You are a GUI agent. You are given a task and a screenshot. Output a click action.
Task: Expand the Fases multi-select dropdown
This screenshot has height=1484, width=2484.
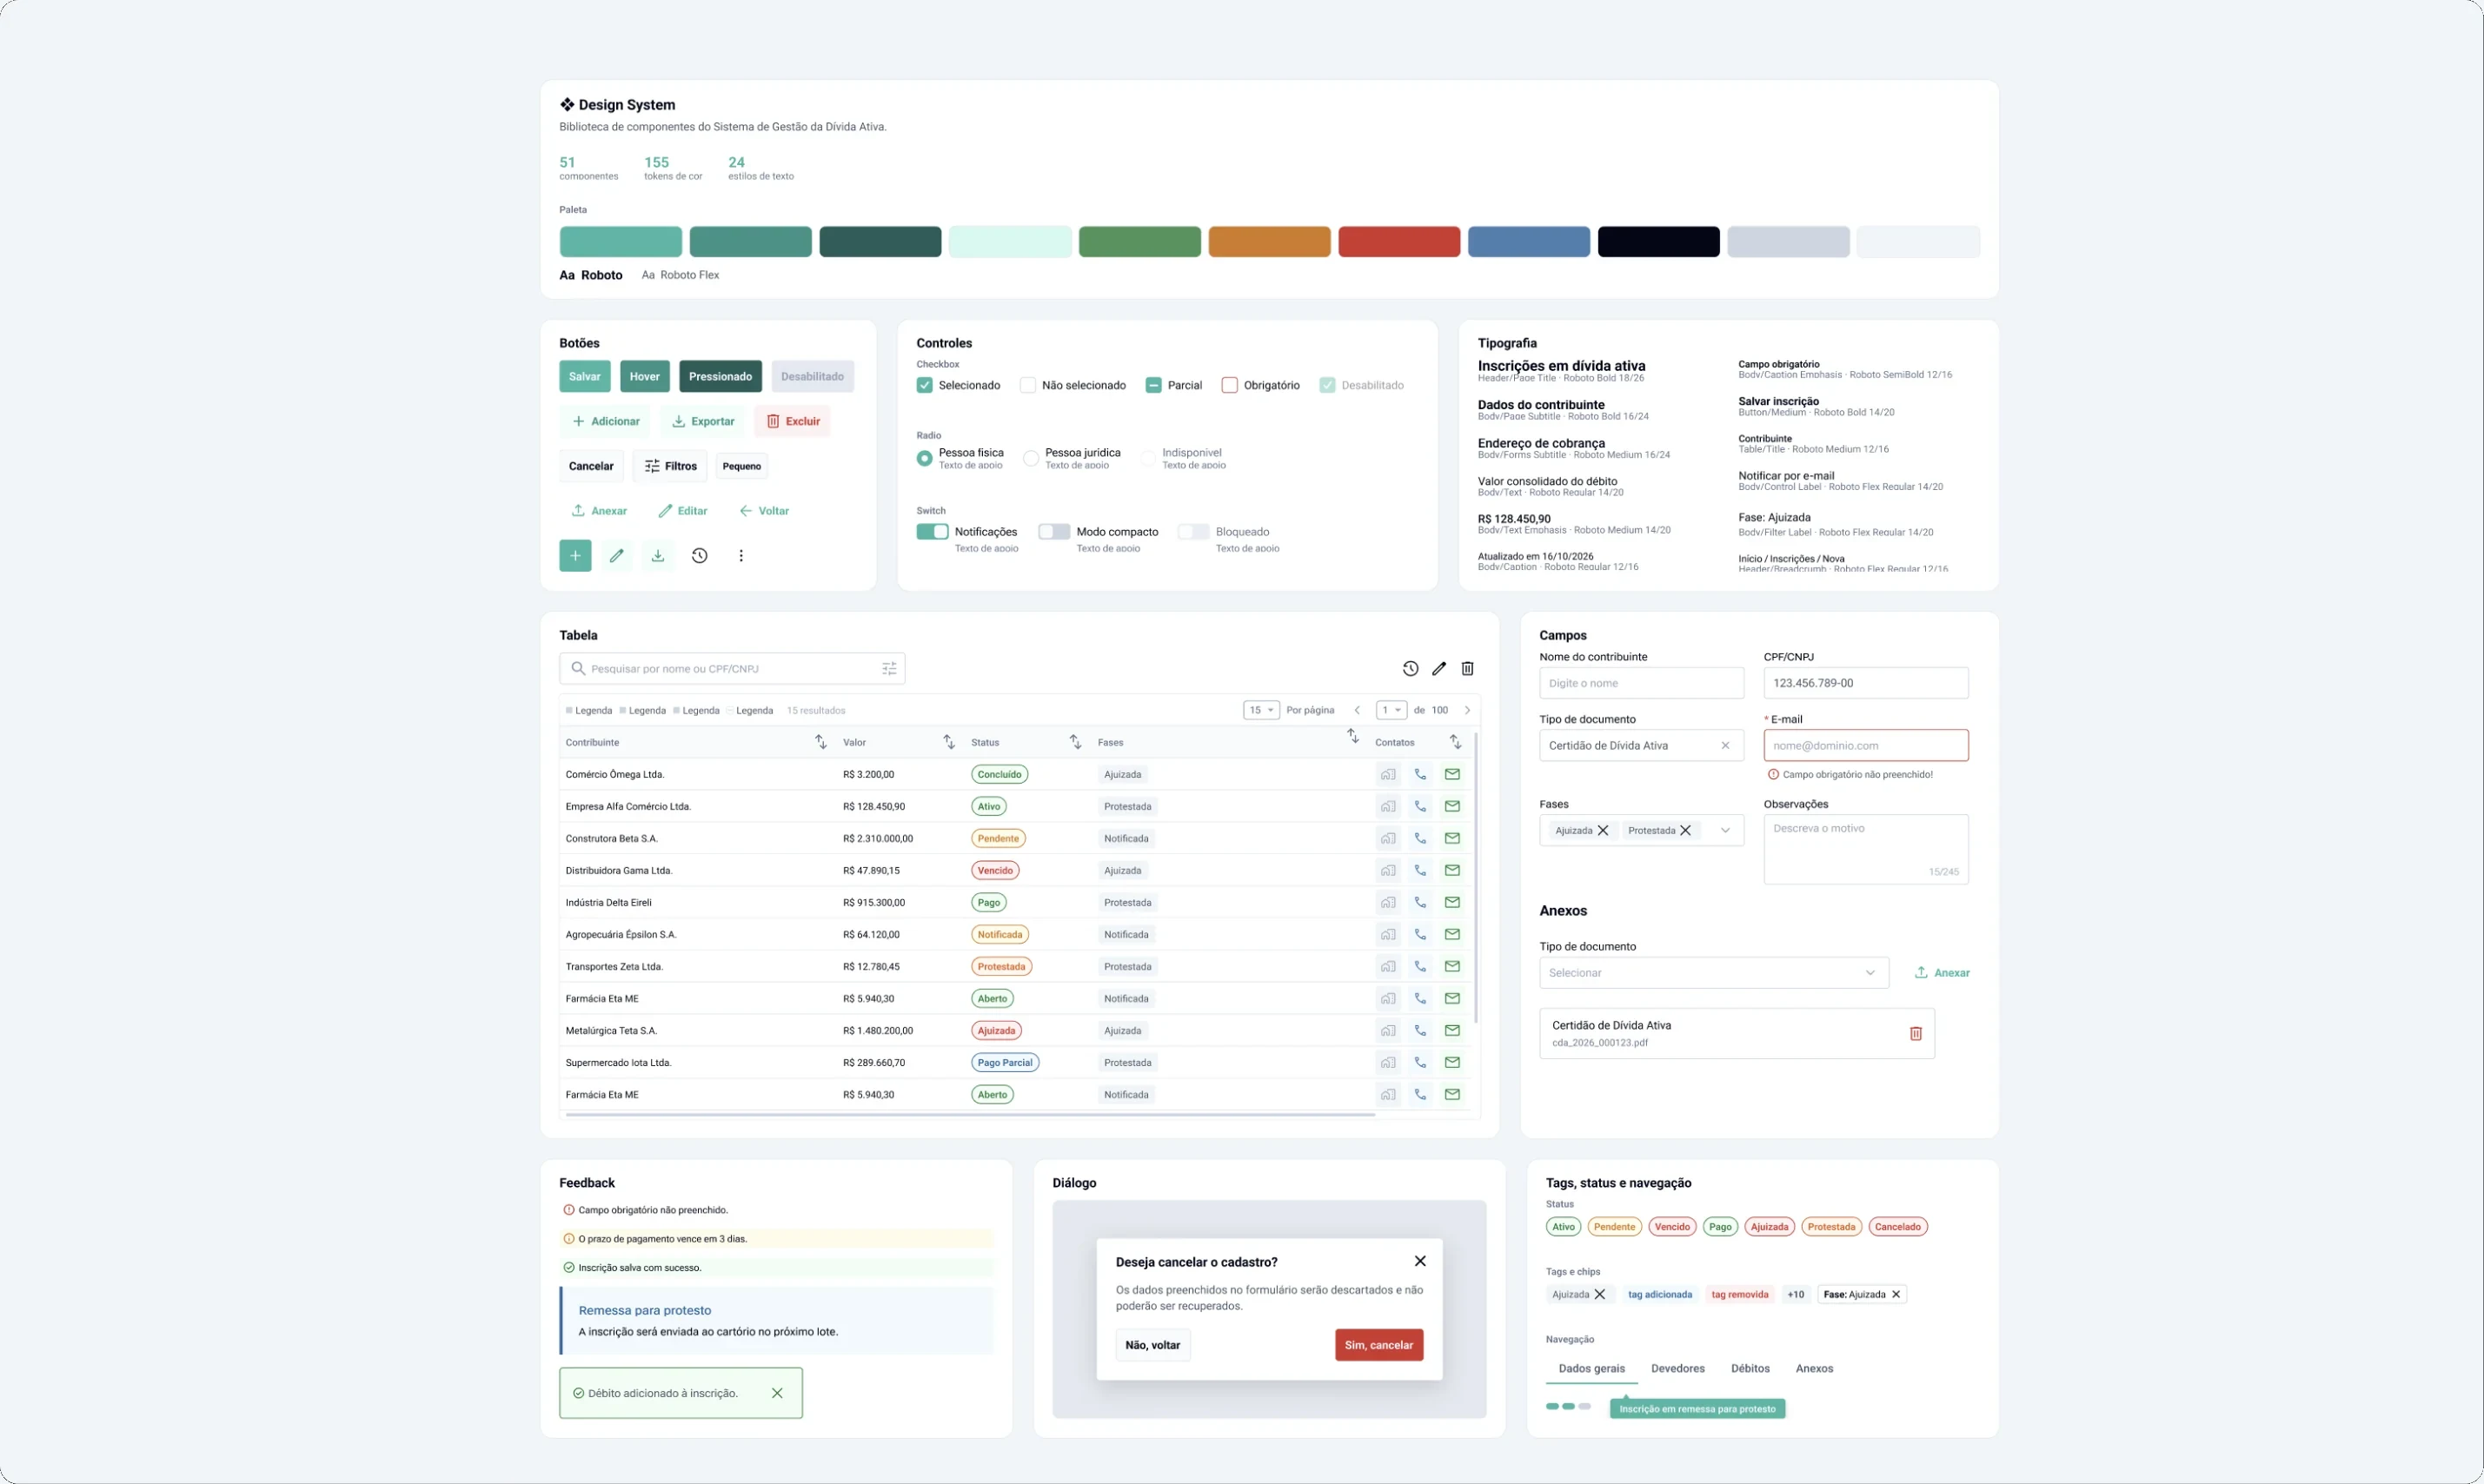pos(1725,831)
